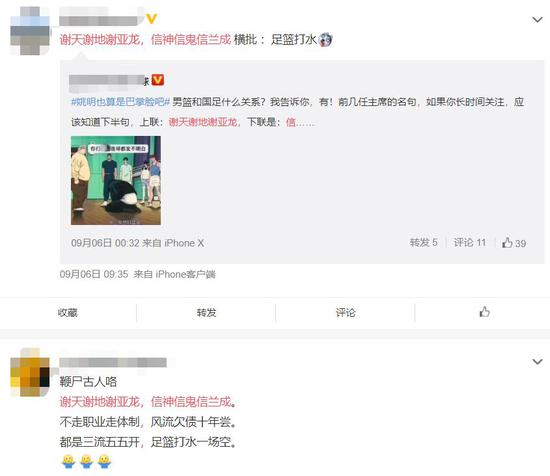Click 转发 in the post action bar
This screenshot has width=550, height=476.
tap(207, 312)
